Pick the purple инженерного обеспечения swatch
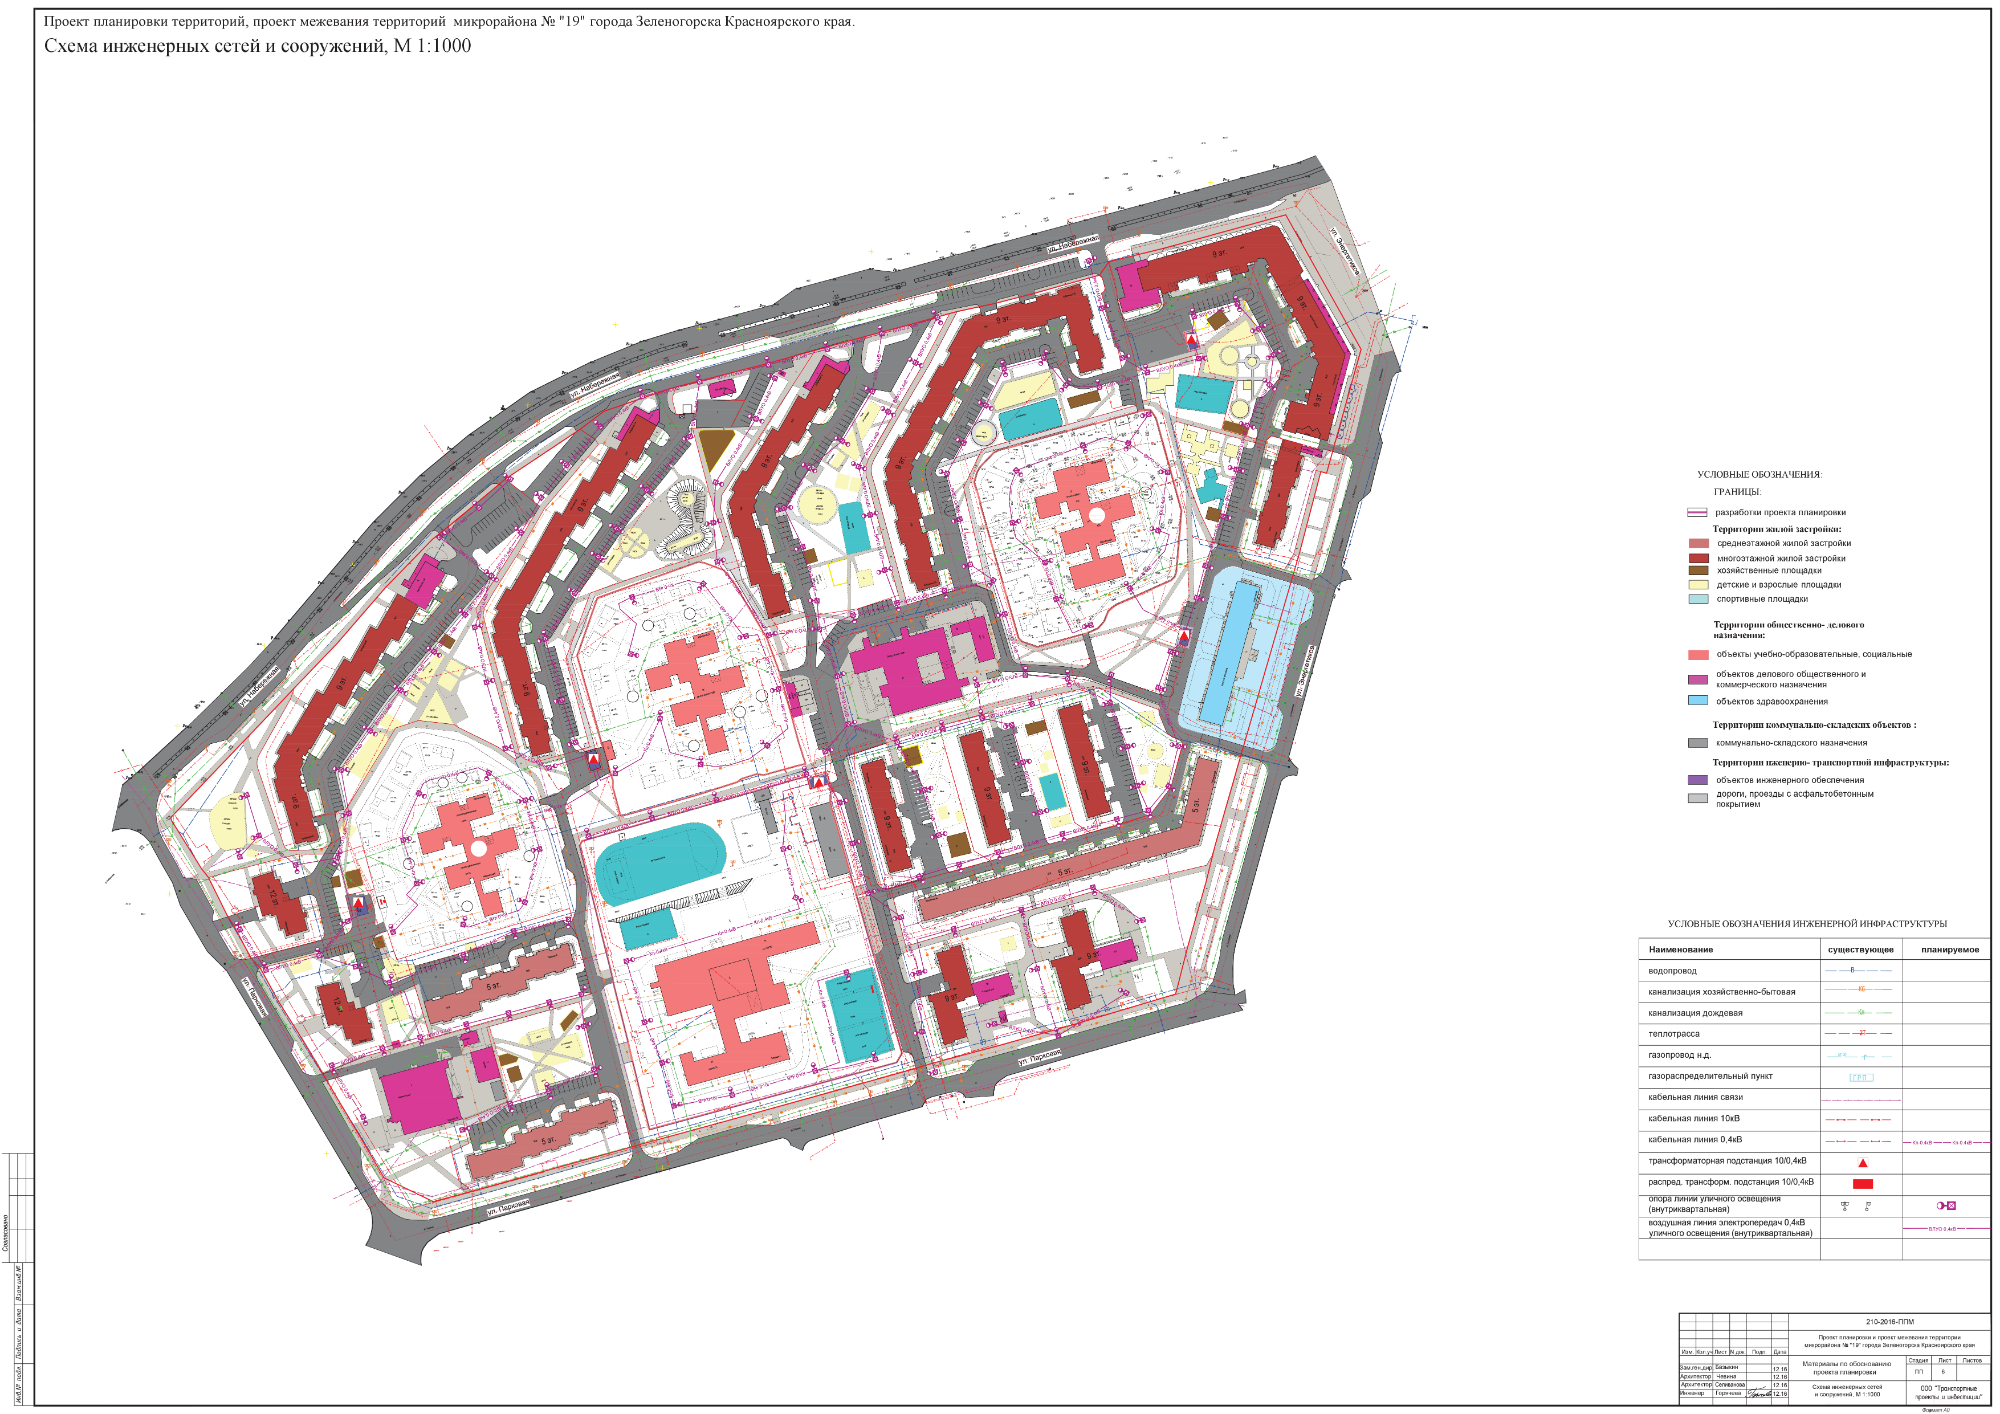This screenshot has width=2000, height=1414. coord(1698,780)
